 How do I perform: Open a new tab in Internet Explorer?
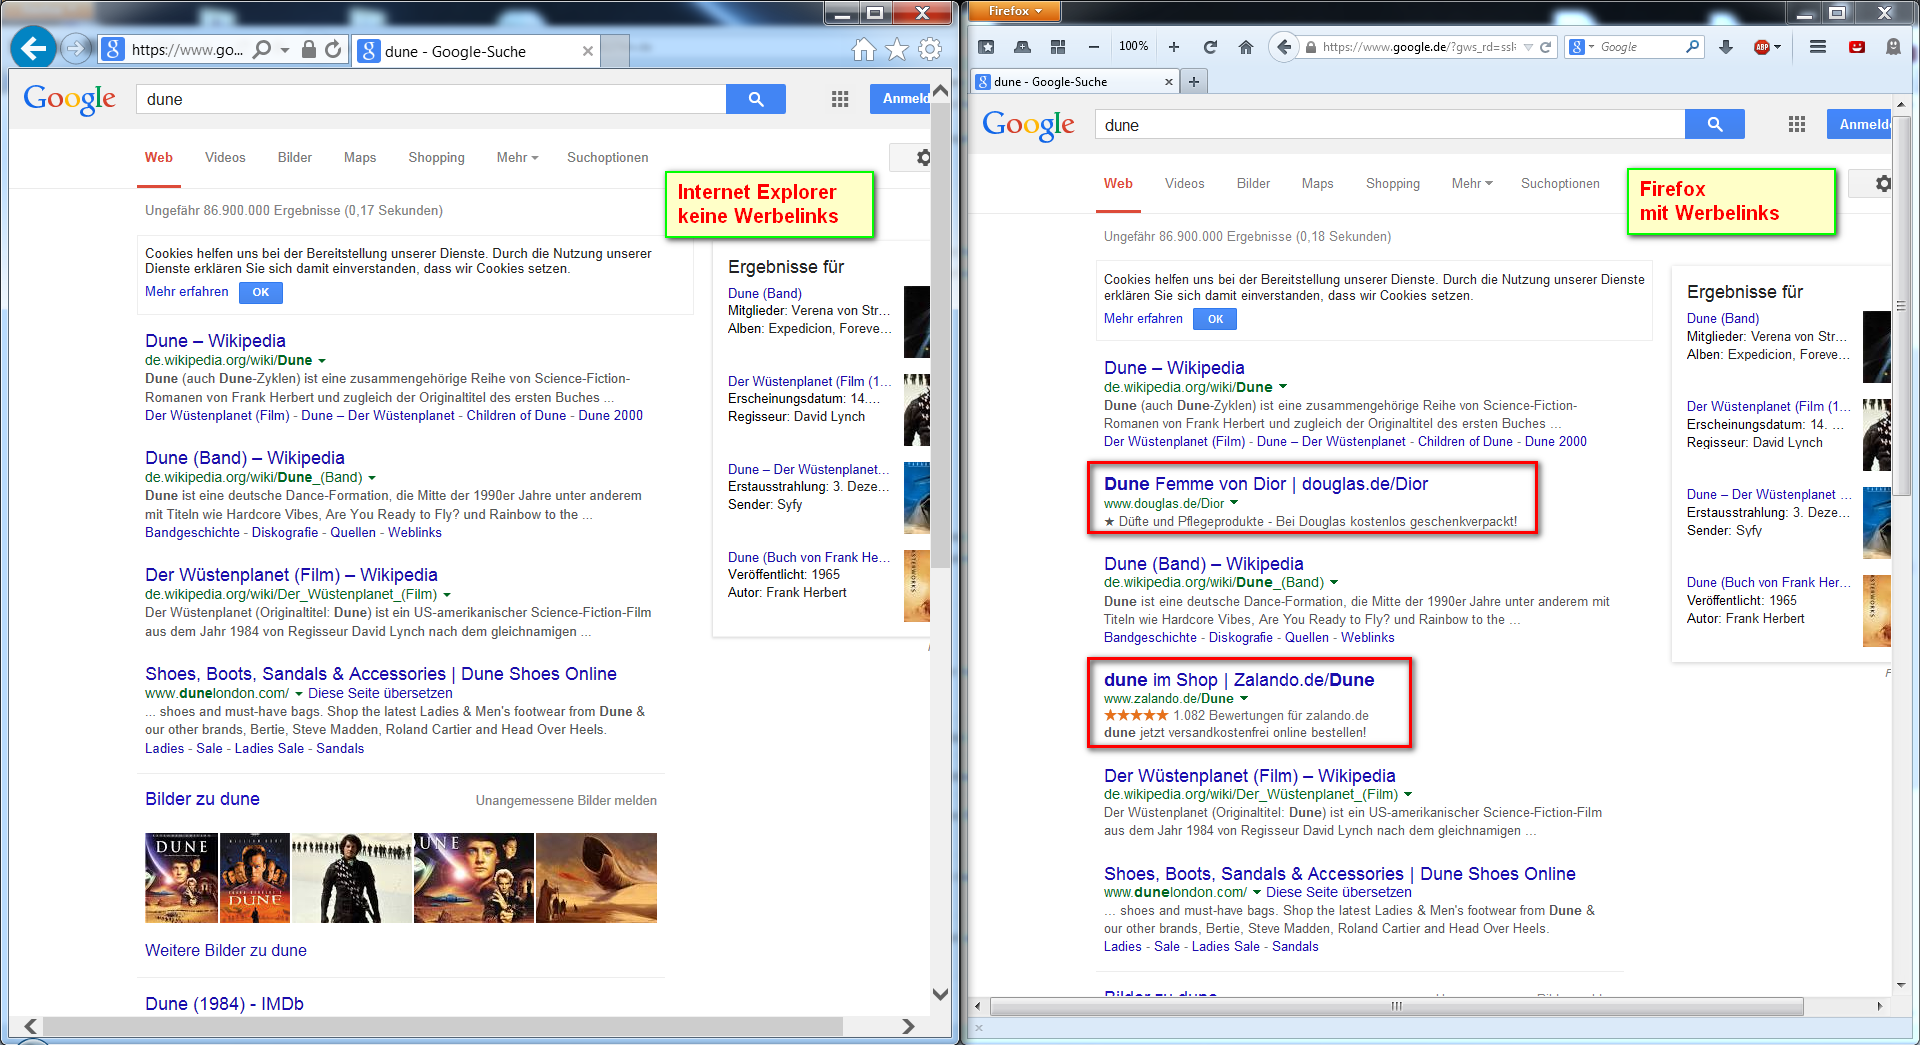(615, 51)
